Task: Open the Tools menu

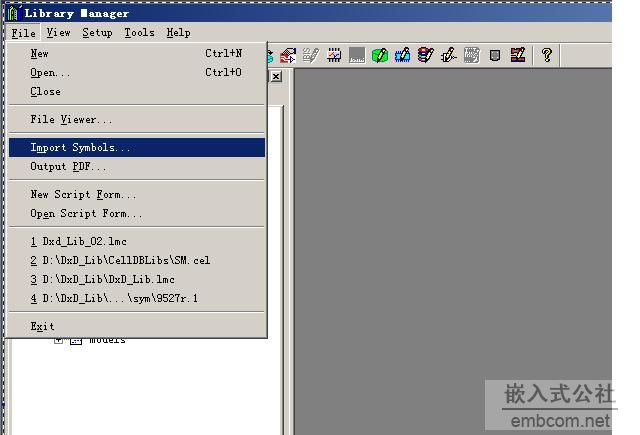Action: pyautogui.click(x=139, y=33)
